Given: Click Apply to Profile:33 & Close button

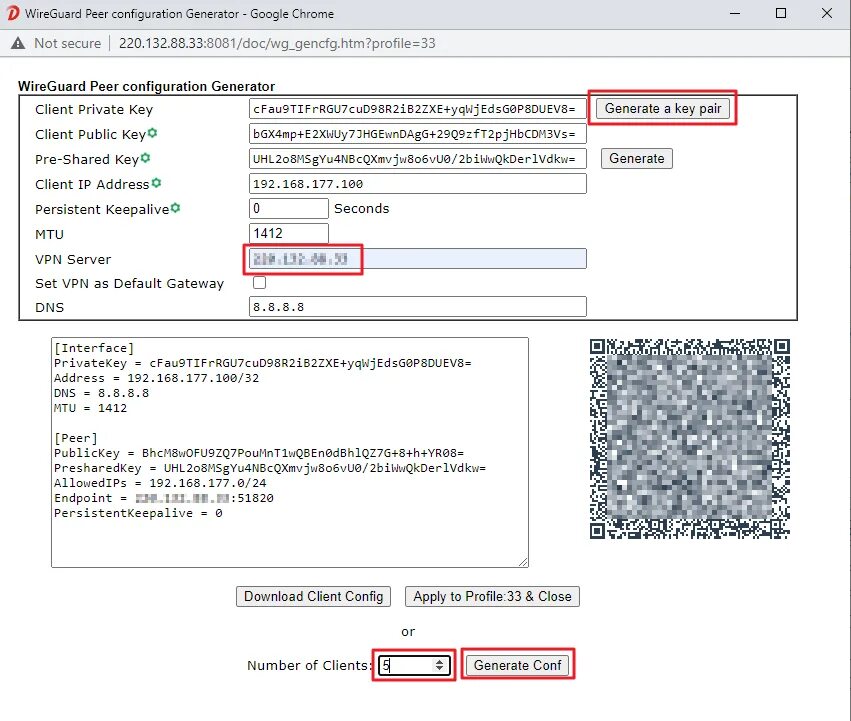Looking at the screenshot, I should pyautogui.click(x=492, y=597).
